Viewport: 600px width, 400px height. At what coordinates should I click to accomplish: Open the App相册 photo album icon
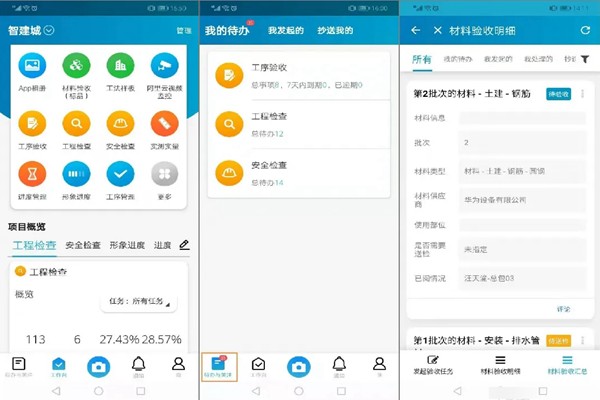pyautogui.click(x=32, y=67)
